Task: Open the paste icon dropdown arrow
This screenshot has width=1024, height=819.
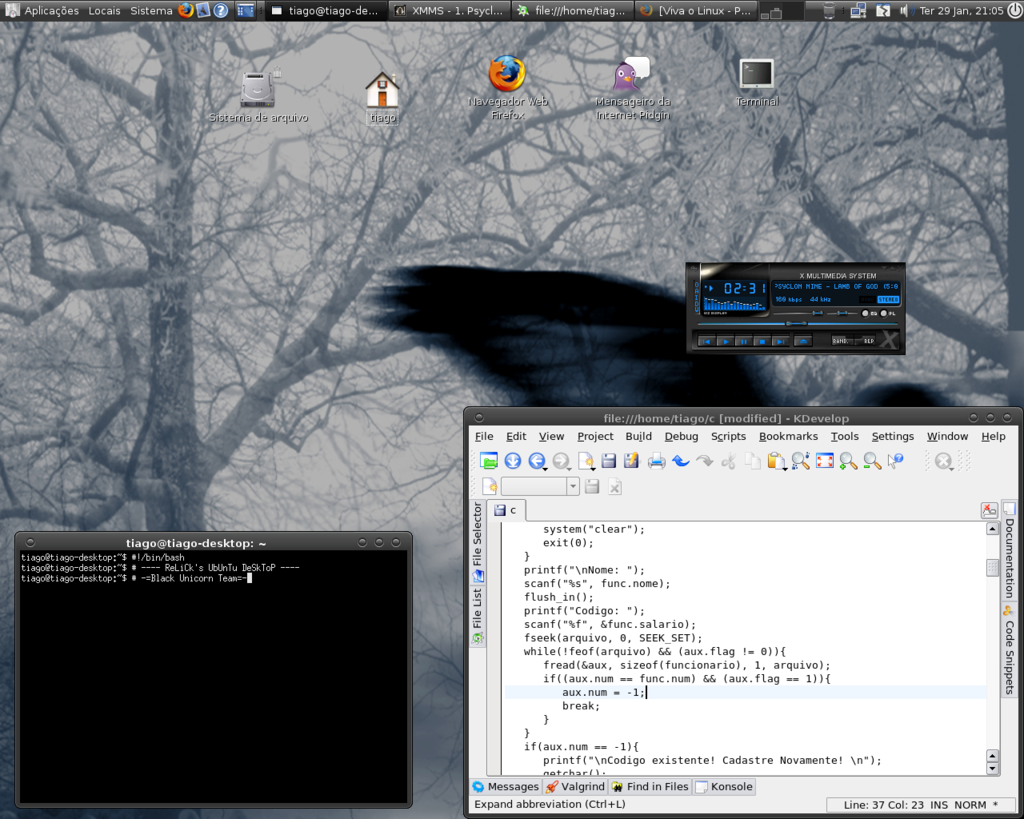Action: 784,468
